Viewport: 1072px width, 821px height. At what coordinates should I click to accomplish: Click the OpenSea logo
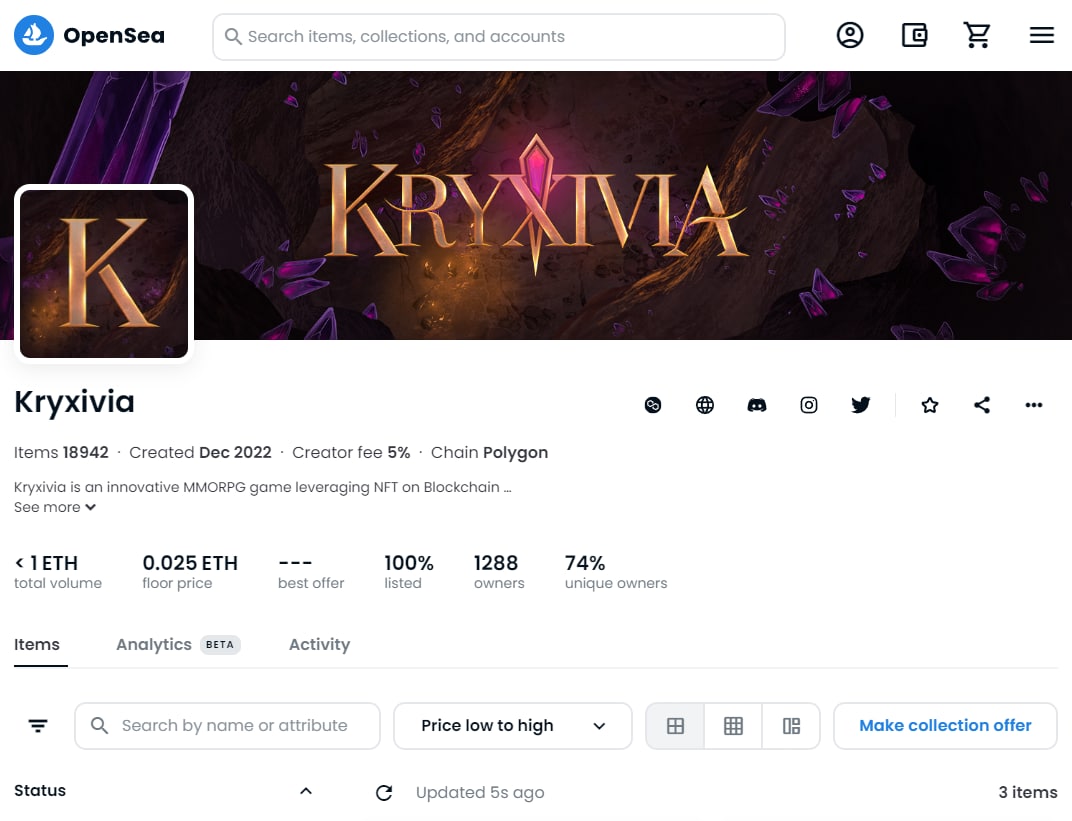click(90, 35)
